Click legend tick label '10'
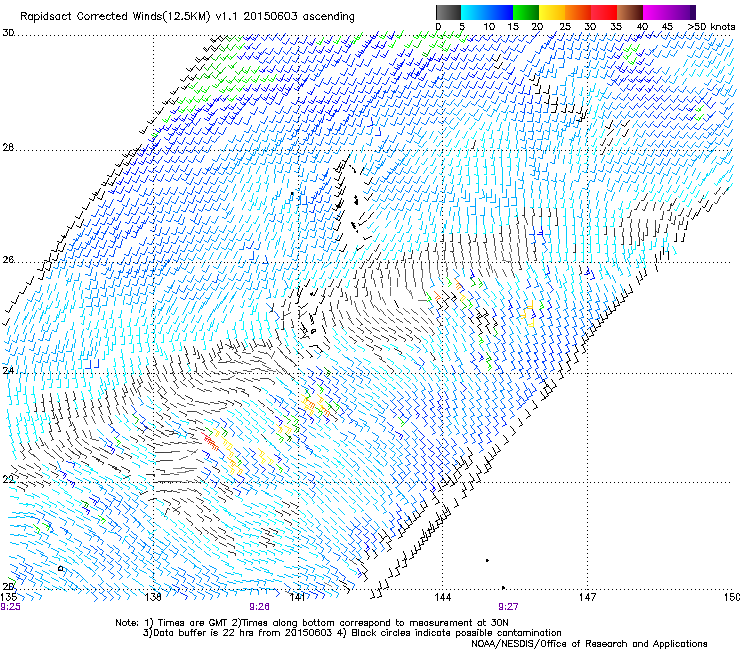Viewport: 740px width, 650px height. coord(489,27)
